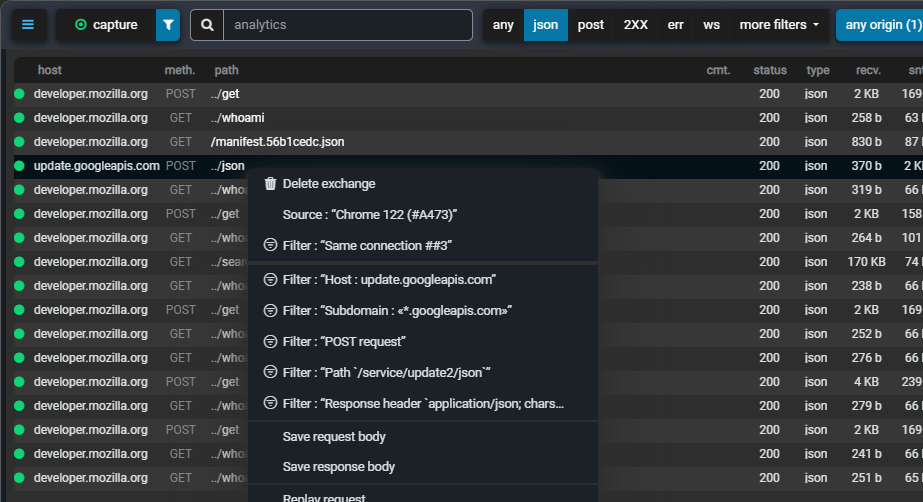Screen dimensions: 923x502
Task: Click filter icon next to Same connection
Action: click(269, 246)
